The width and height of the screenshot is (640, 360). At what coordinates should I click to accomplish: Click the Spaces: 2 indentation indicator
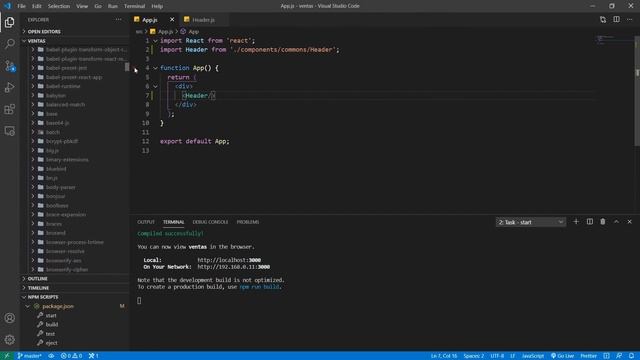(473, 356)
